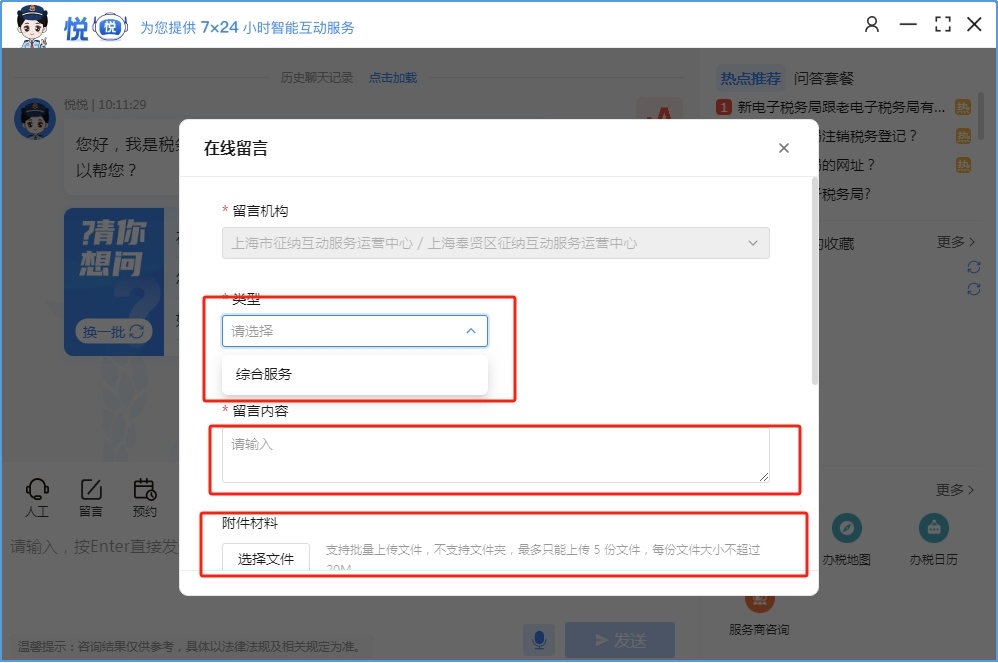Choose 综合服务 from the type list
This screenshot has width=998, height=663.
coord(264,374)
